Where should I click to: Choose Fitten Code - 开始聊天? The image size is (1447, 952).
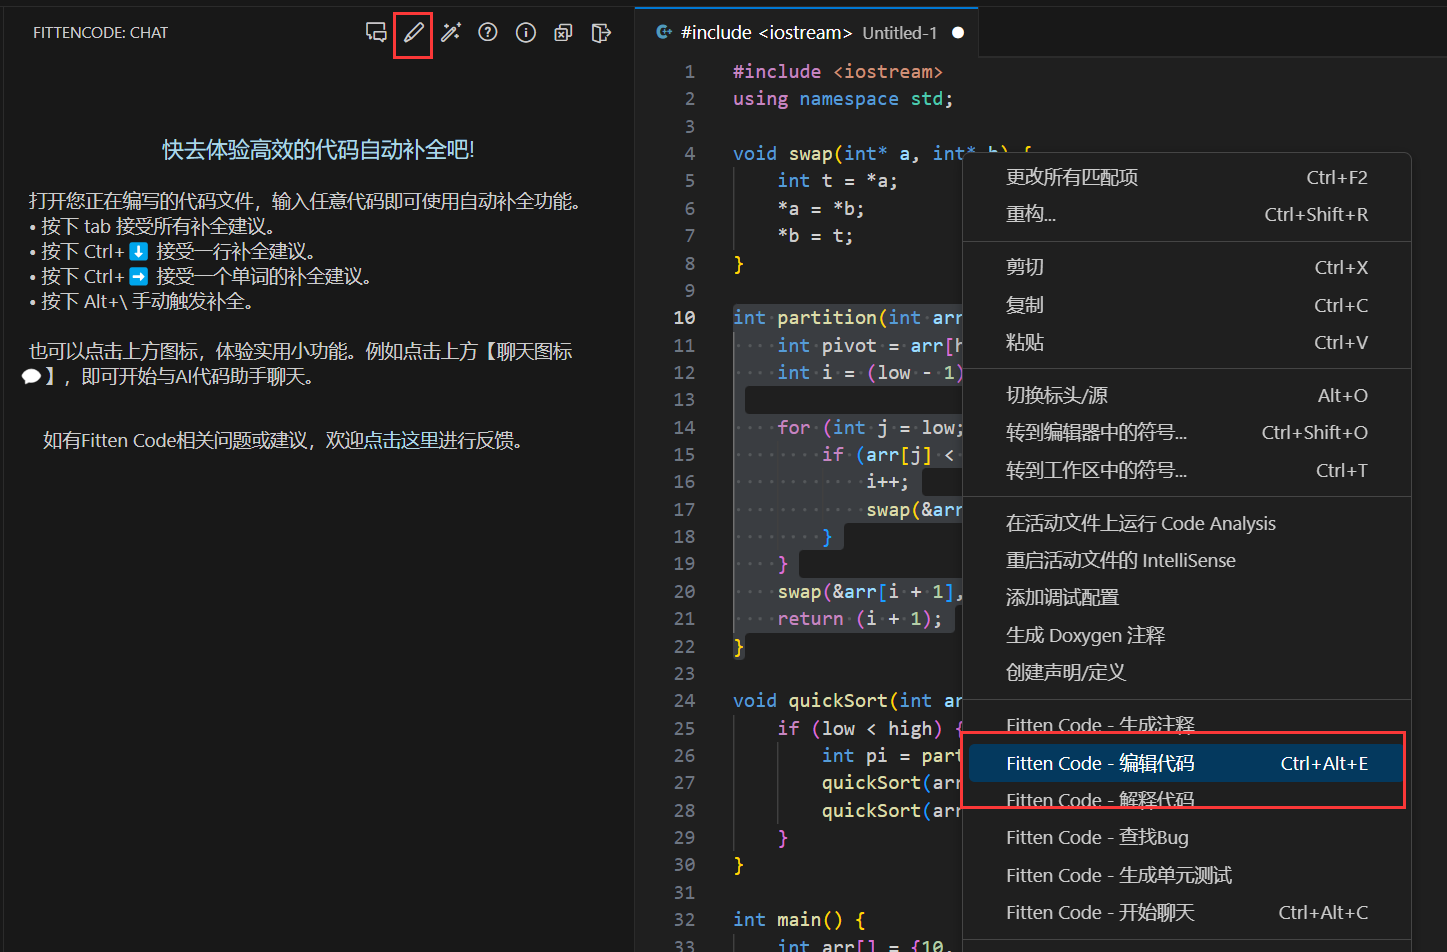pyautogui.click(x=1187, y=913)
